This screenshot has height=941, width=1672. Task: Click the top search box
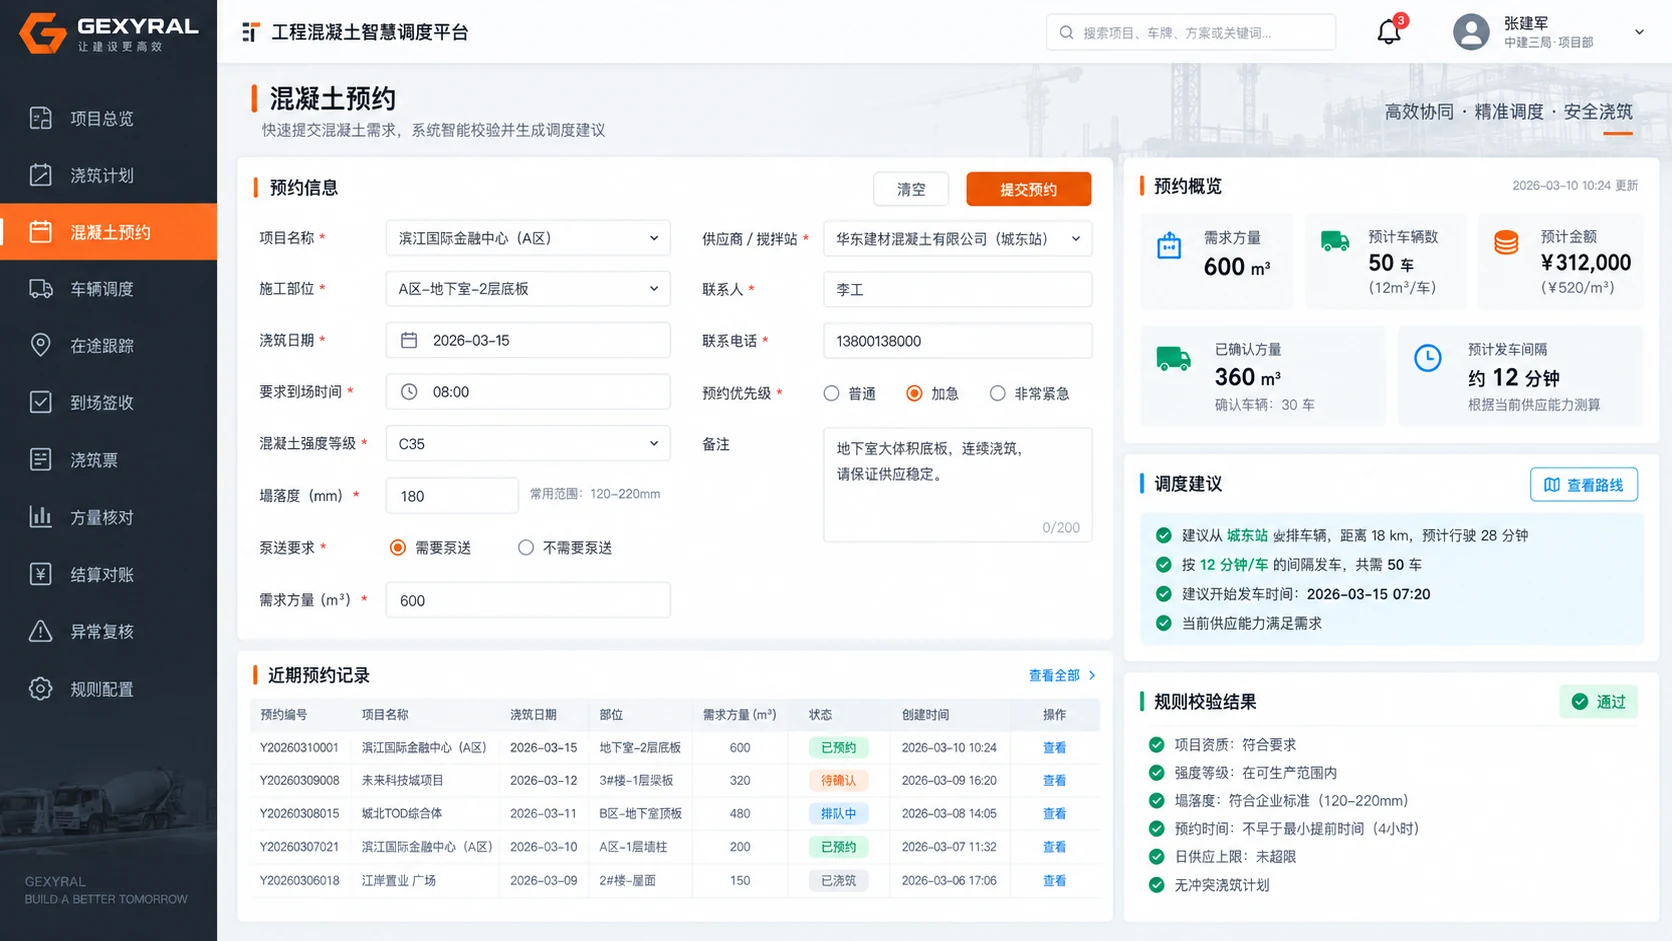pyautogui.click(x=1190, y=32)
